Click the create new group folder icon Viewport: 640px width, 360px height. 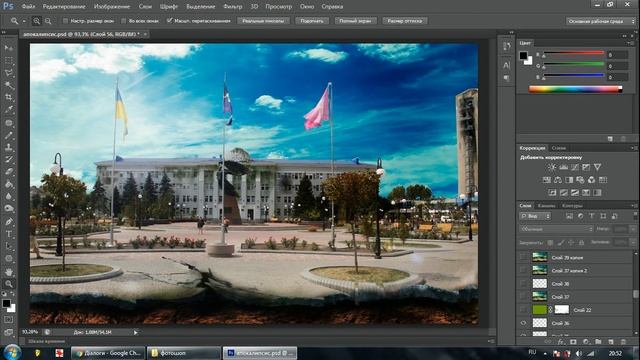598,342
